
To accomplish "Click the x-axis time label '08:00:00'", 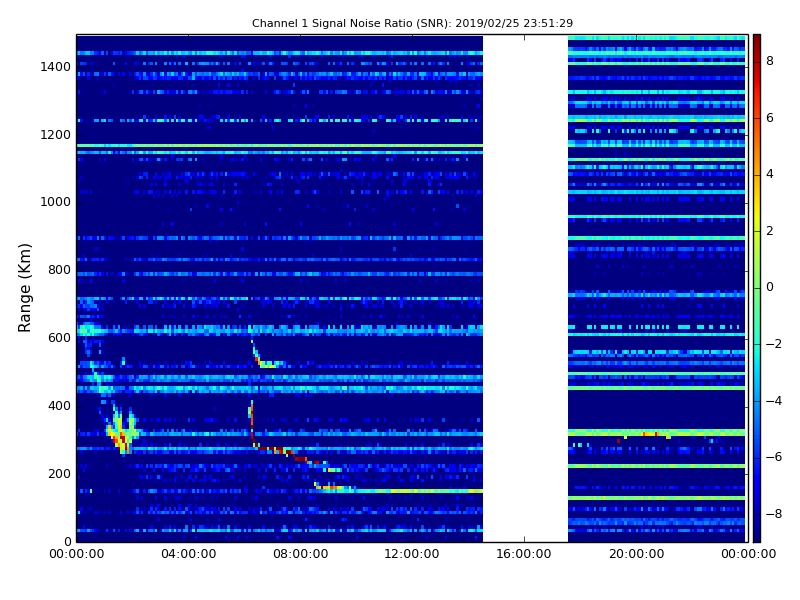I will tap(301, 554).
